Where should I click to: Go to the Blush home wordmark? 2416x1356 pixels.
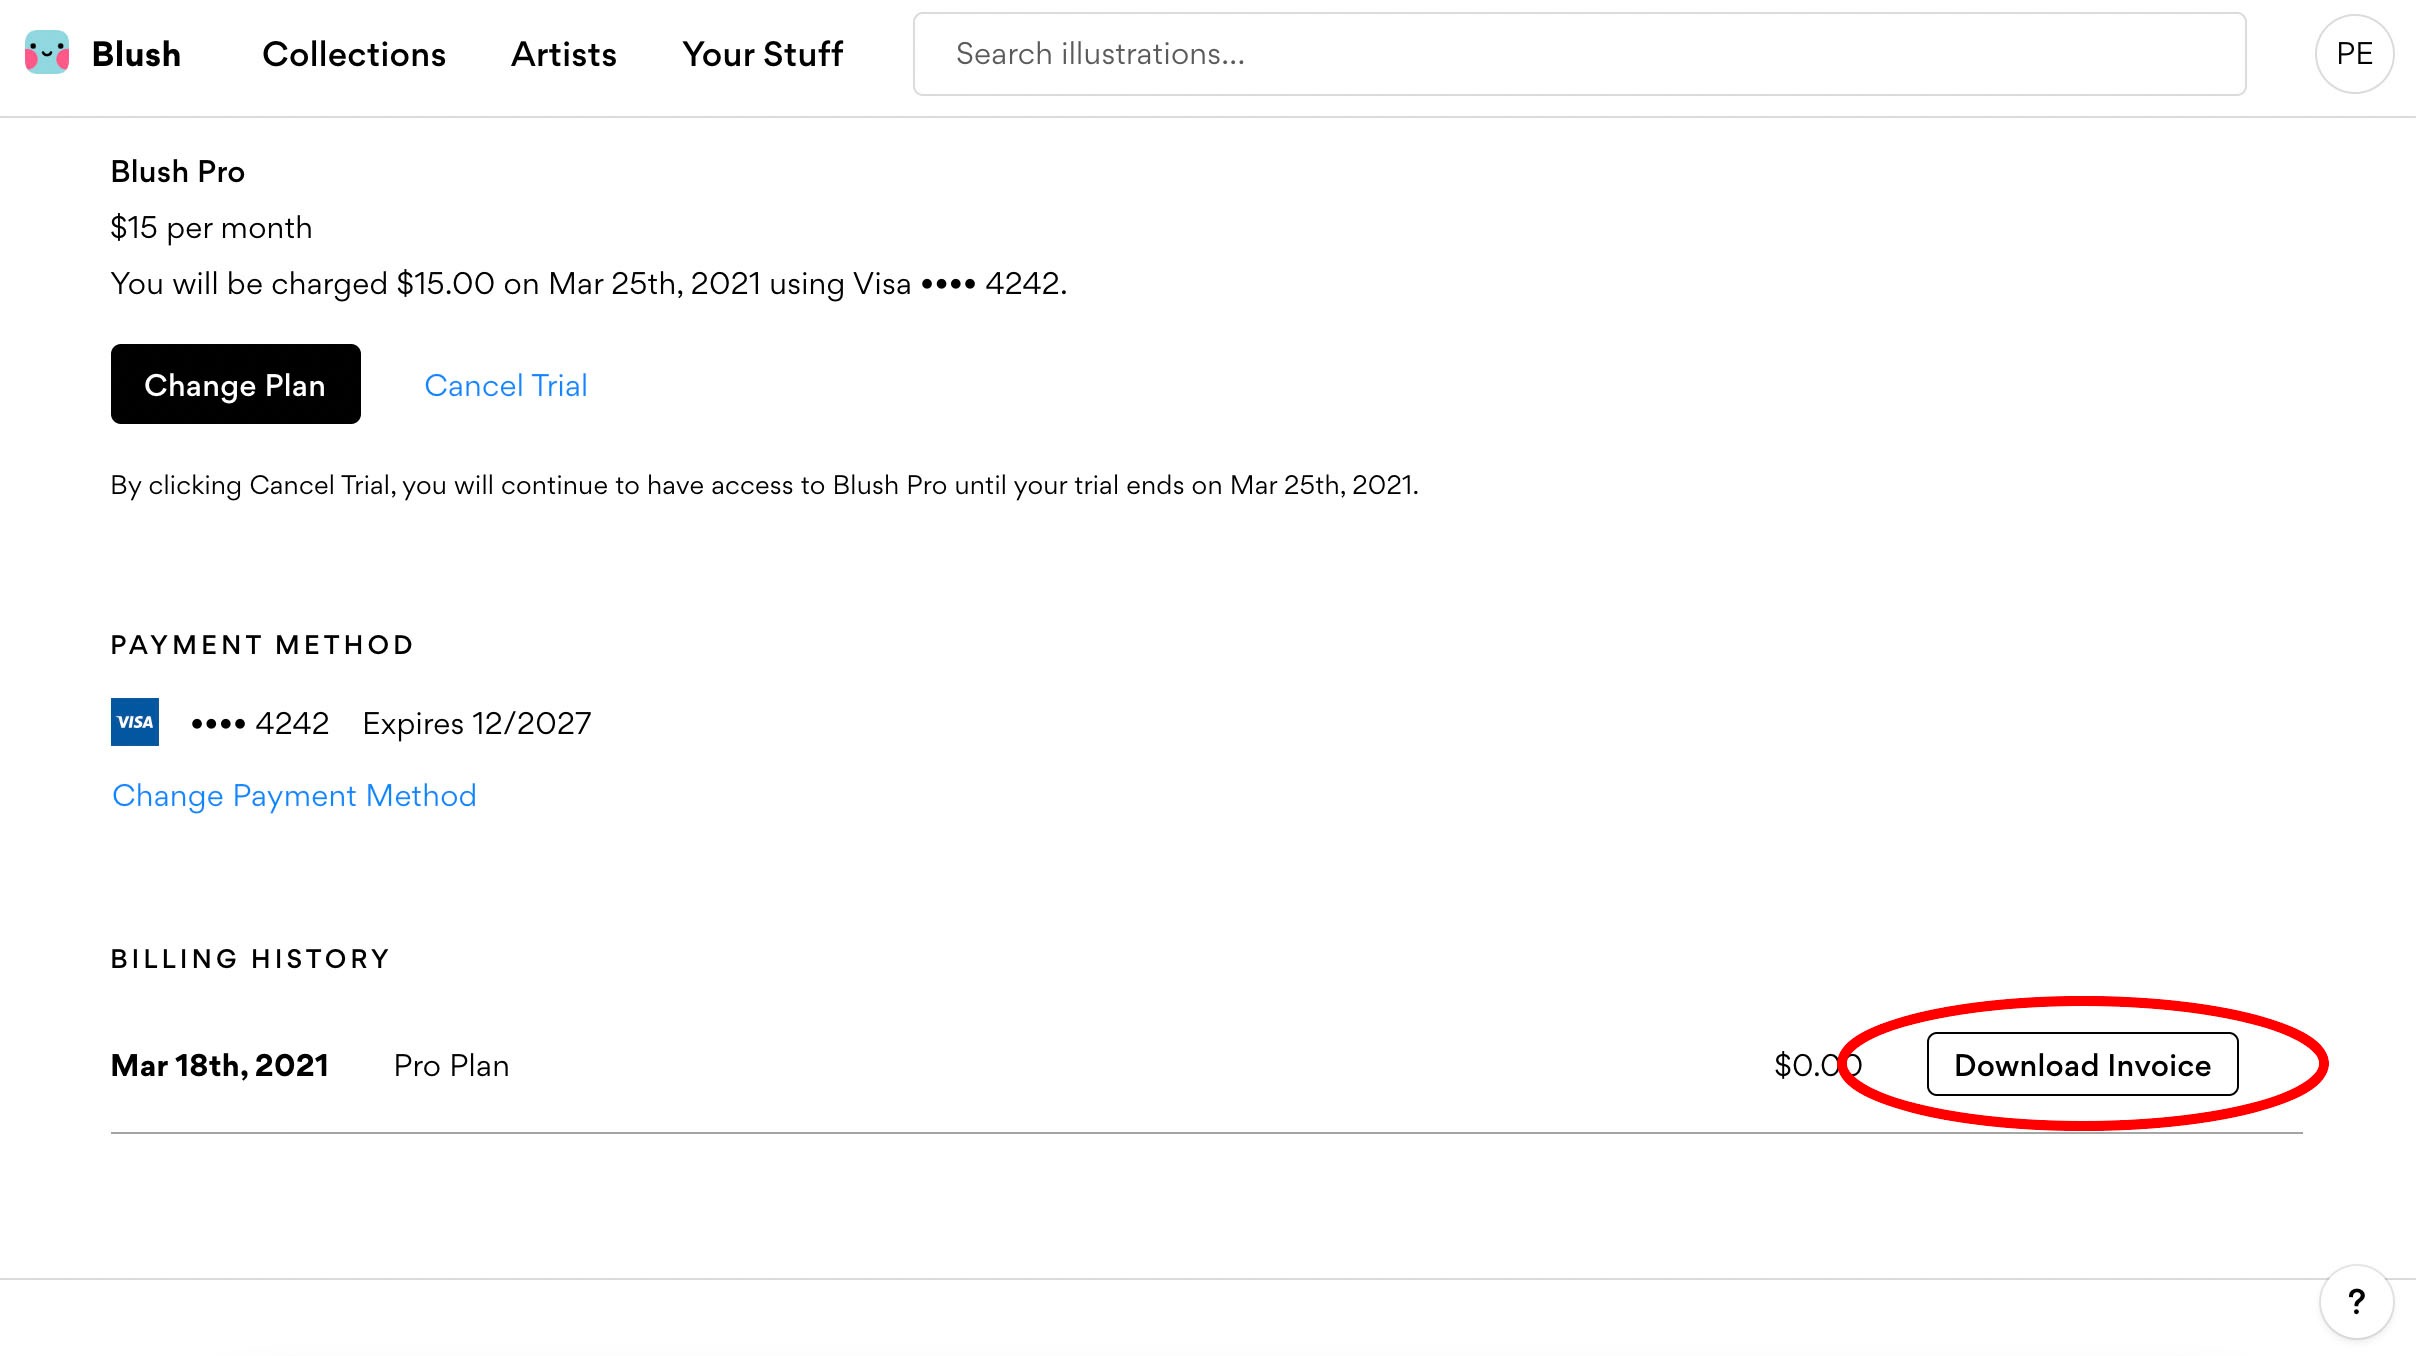click(136, 54)
